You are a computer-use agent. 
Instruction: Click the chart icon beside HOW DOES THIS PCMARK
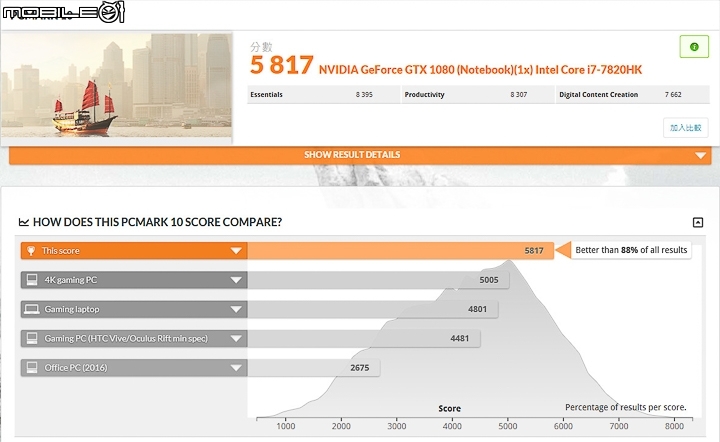click(x=23, y=222)
